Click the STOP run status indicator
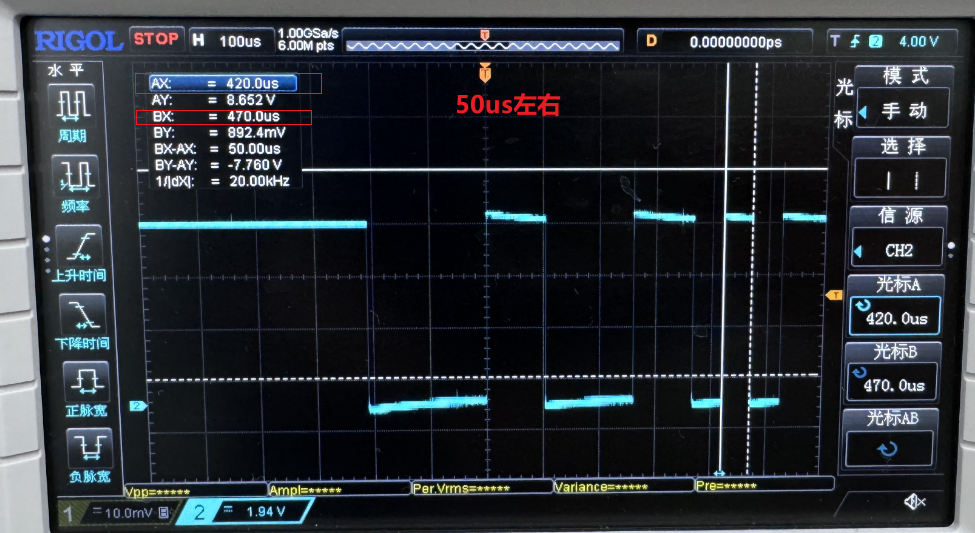975x533 pixels. coord(156,39)
